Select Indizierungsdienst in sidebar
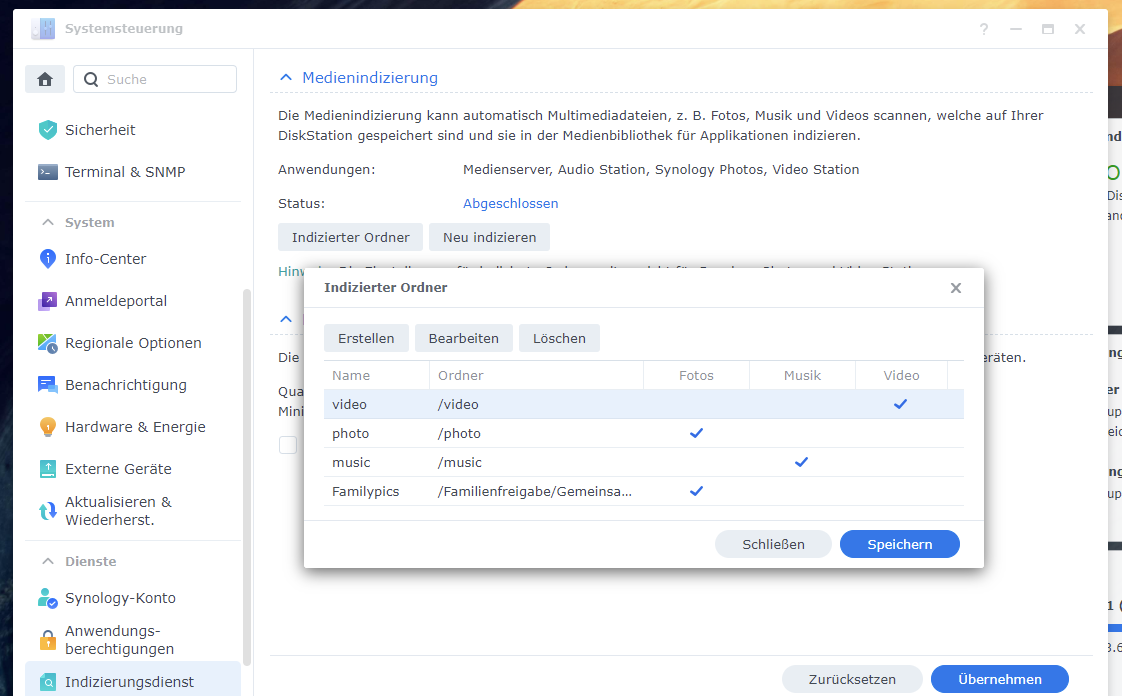This screenshot has height=696, width=1122. (x=132, y=682)
